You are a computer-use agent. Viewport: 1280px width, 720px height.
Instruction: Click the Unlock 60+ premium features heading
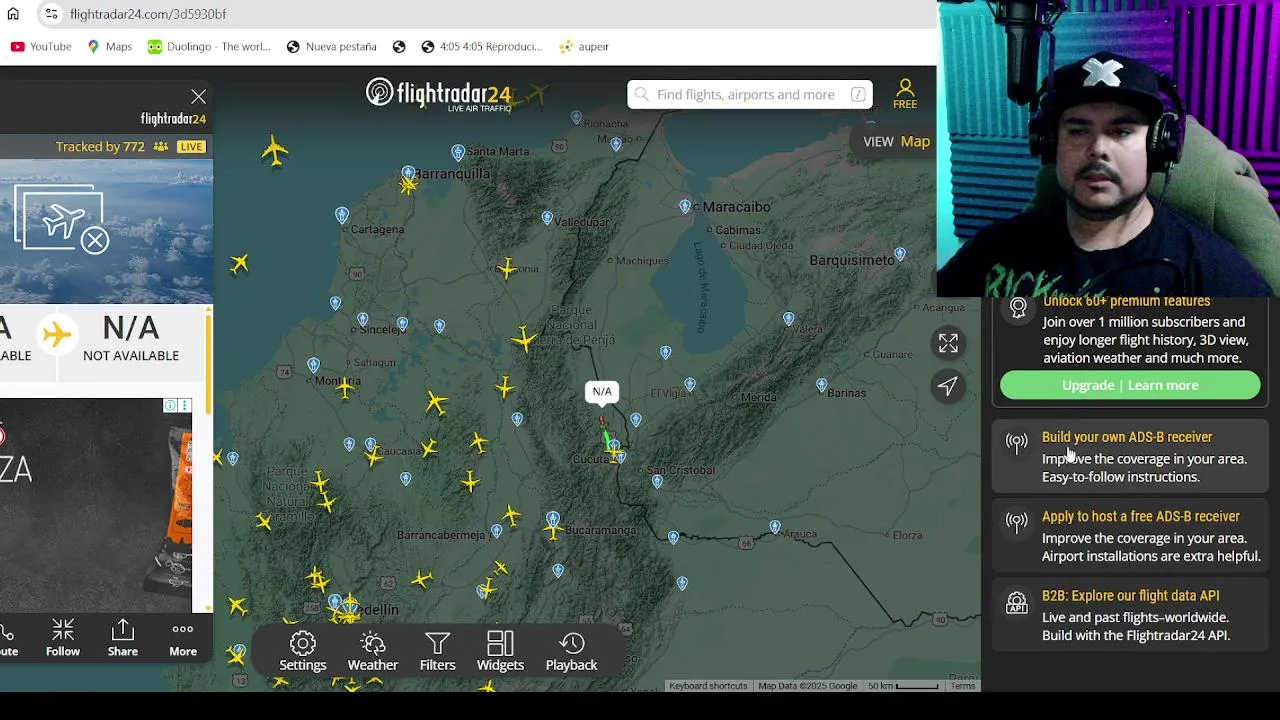pos(1126,301)
